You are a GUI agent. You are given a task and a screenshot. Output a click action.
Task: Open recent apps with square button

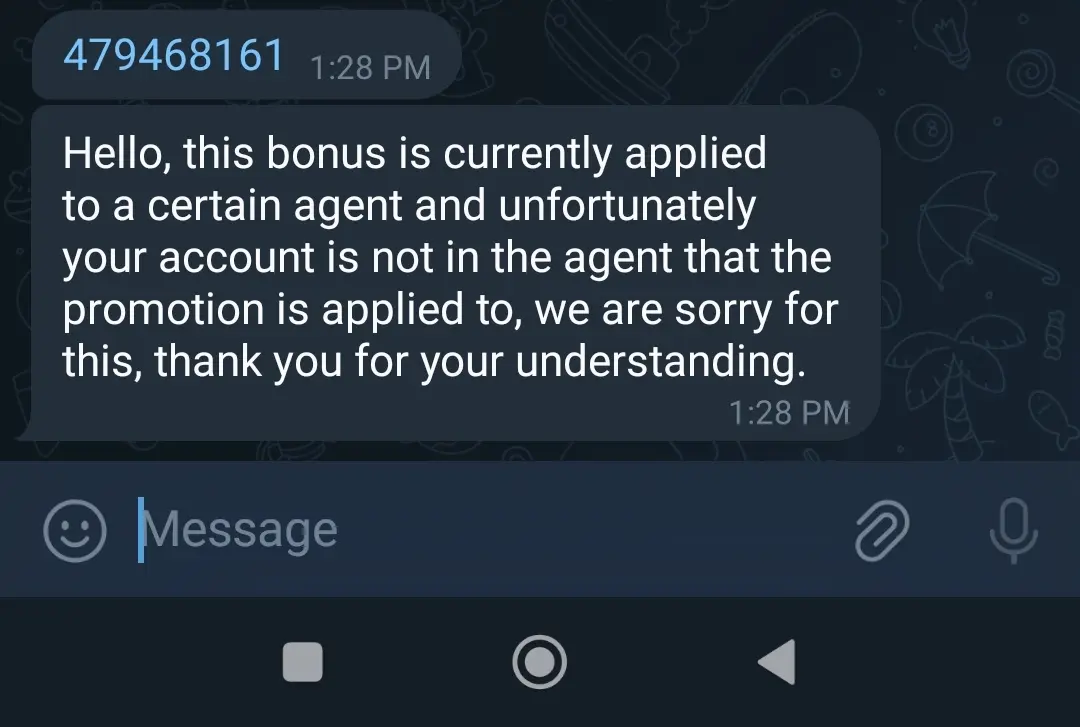click(x=303, y=662)
